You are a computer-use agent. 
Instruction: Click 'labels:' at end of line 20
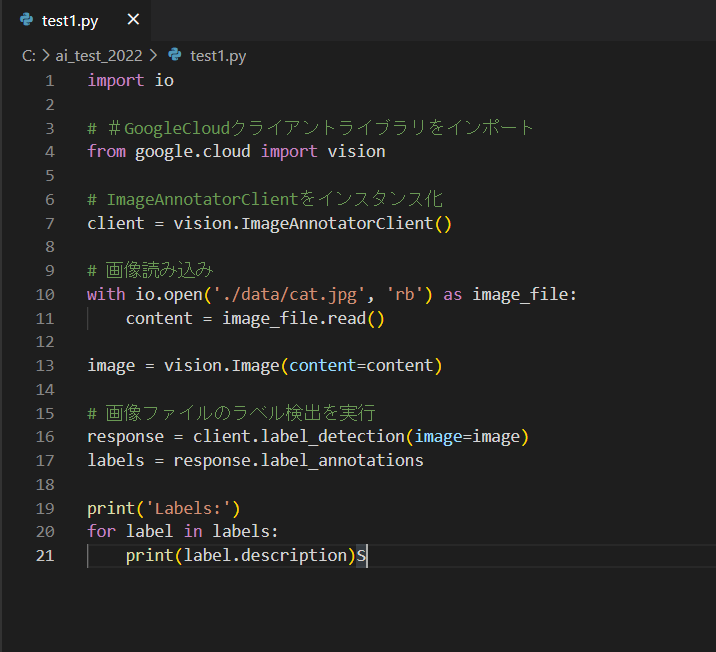[x=245, y=531]
